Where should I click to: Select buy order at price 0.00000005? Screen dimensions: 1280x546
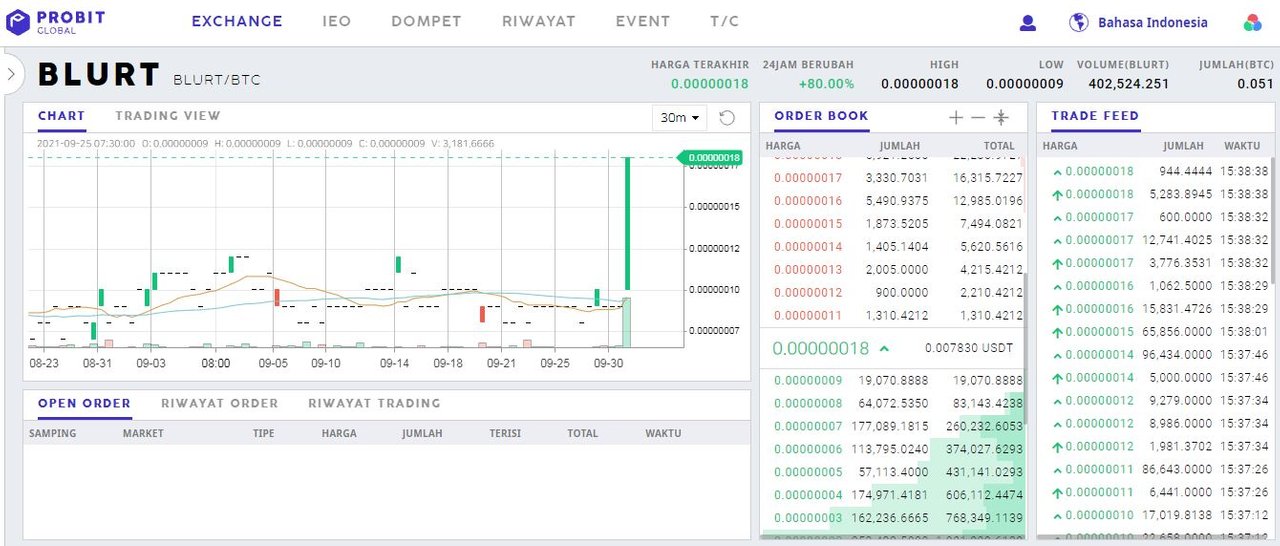pyautogui.click(x=892, y=473)
